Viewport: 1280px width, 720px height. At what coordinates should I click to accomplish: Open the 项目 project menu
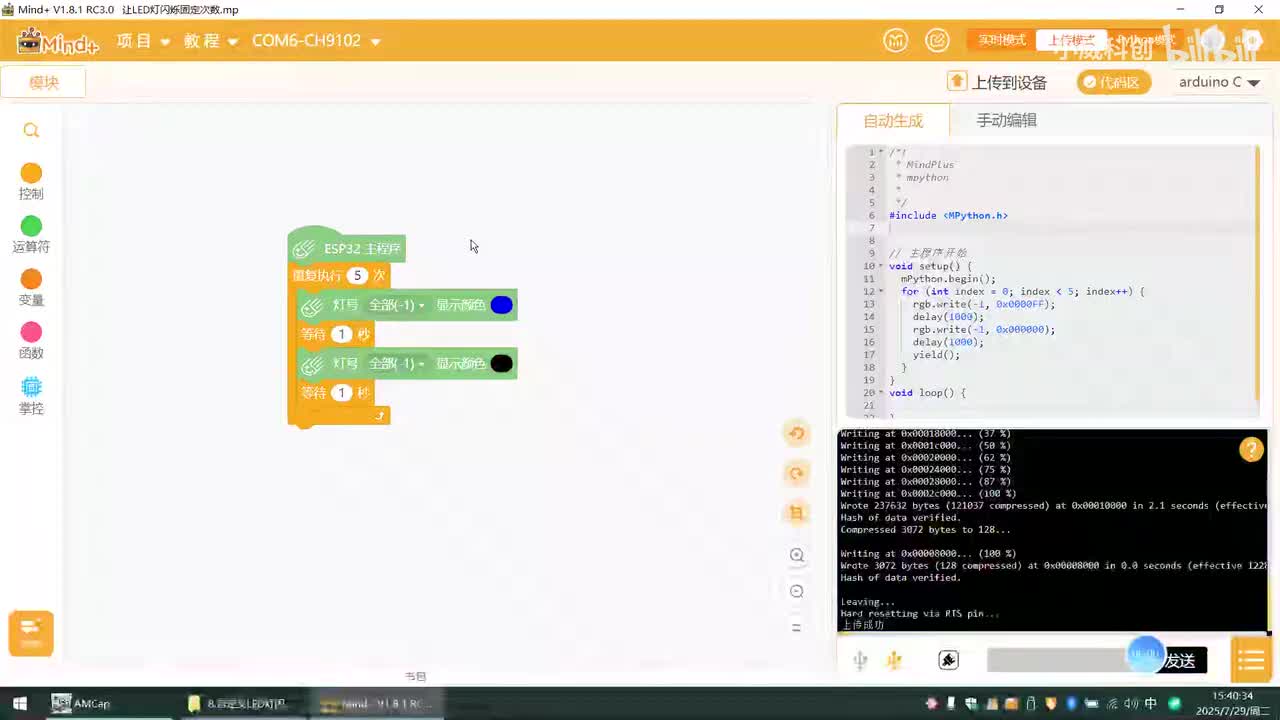[143, 41]
